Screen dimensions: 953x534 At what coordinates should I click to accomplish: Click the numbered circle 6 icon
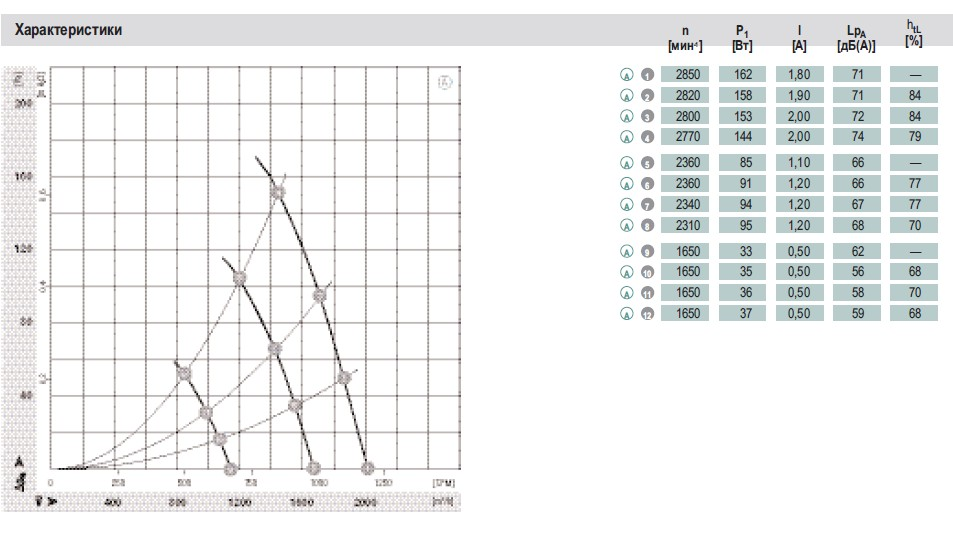647,183
